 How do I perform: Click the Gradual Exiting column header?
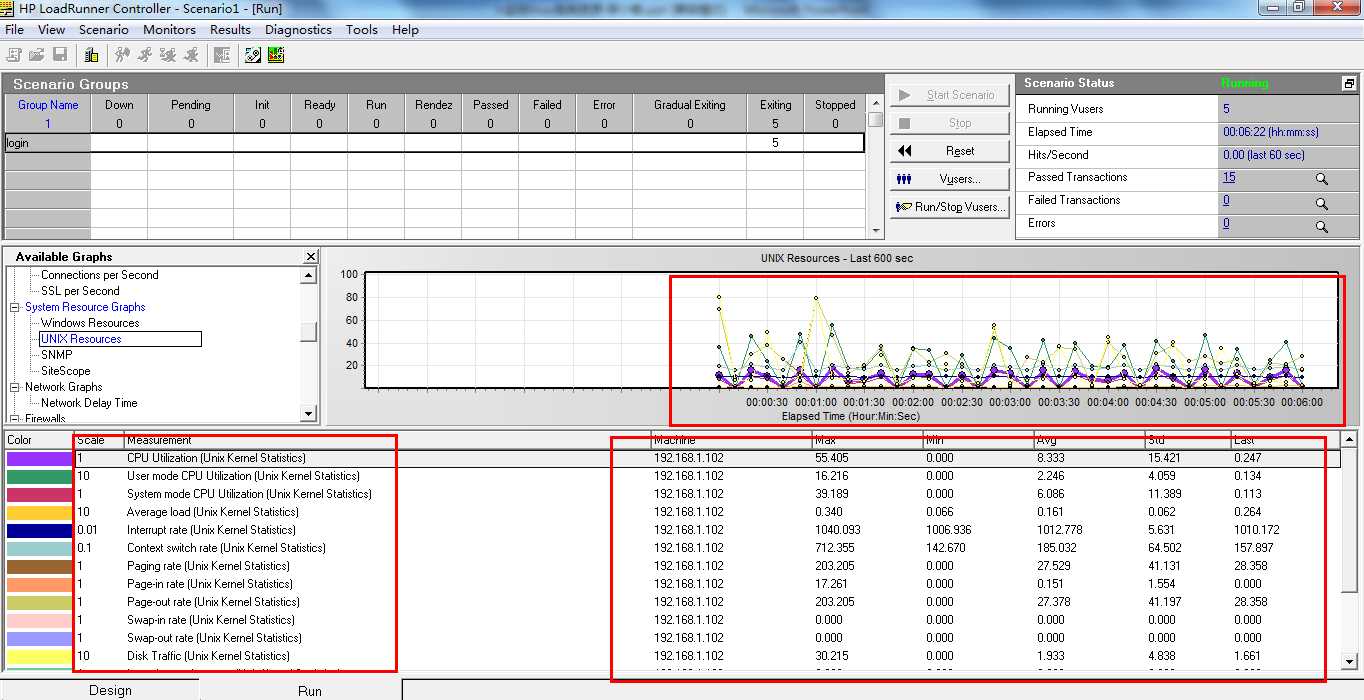(690, 105)
